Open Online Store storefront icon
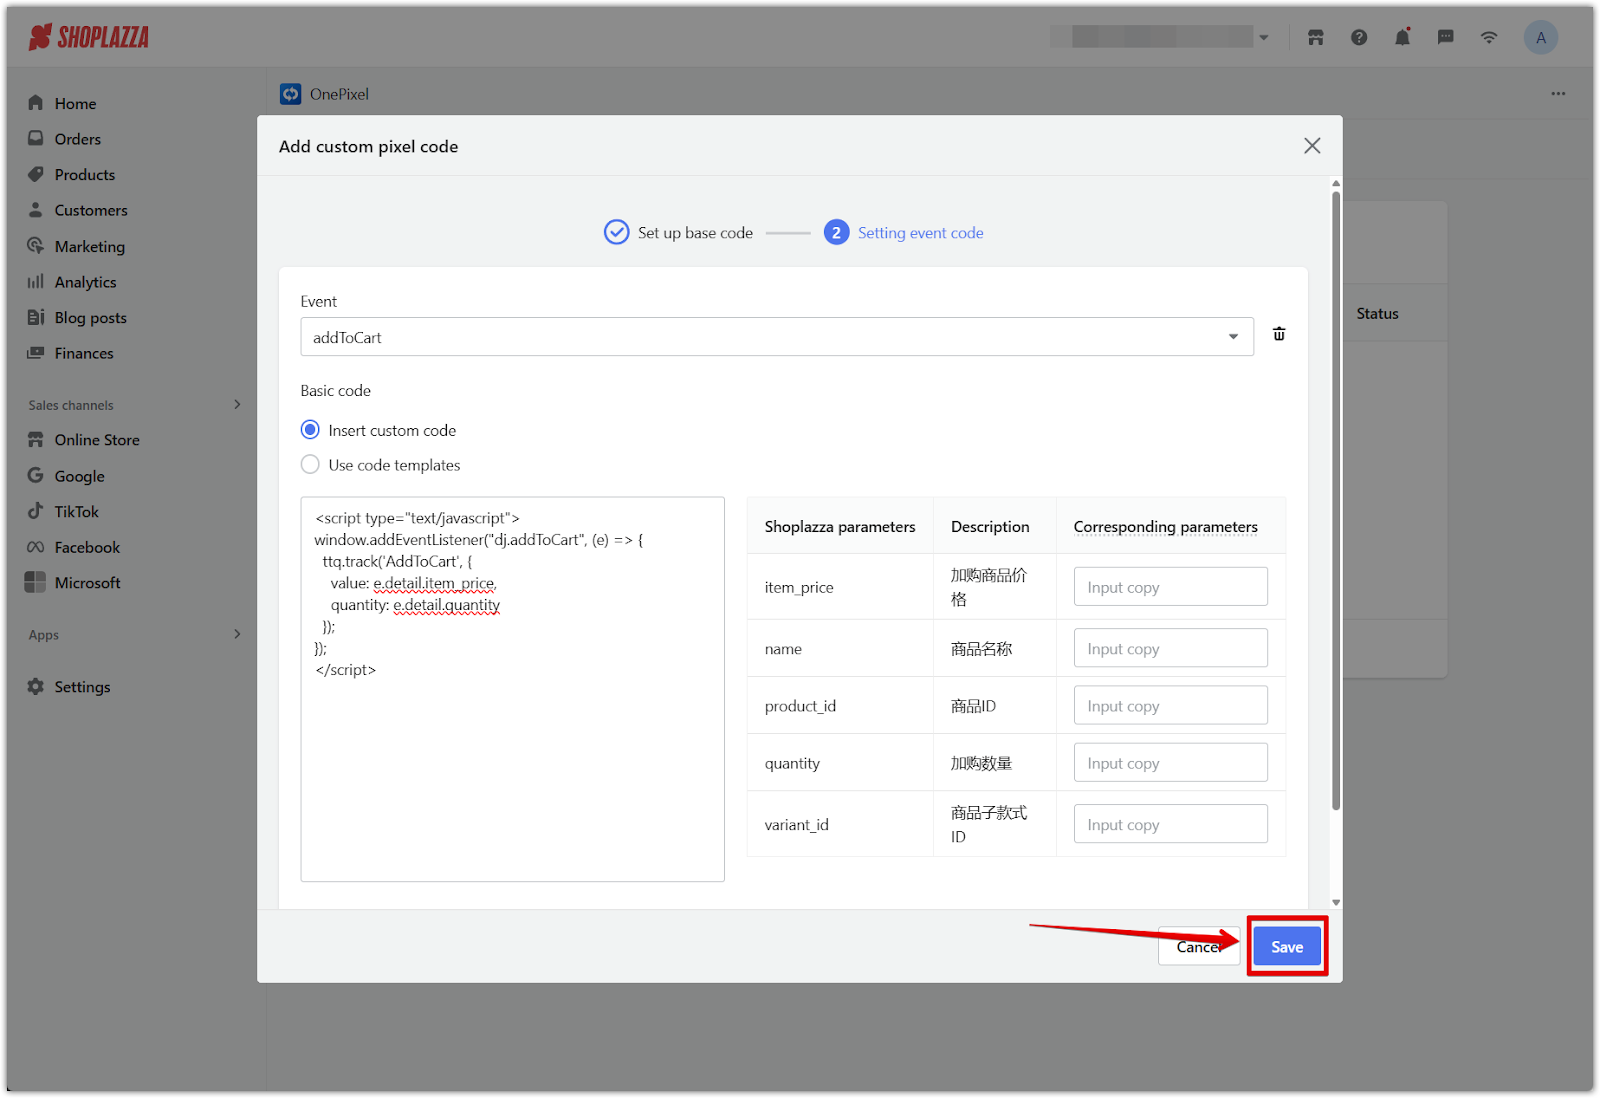 pos(36,440)
